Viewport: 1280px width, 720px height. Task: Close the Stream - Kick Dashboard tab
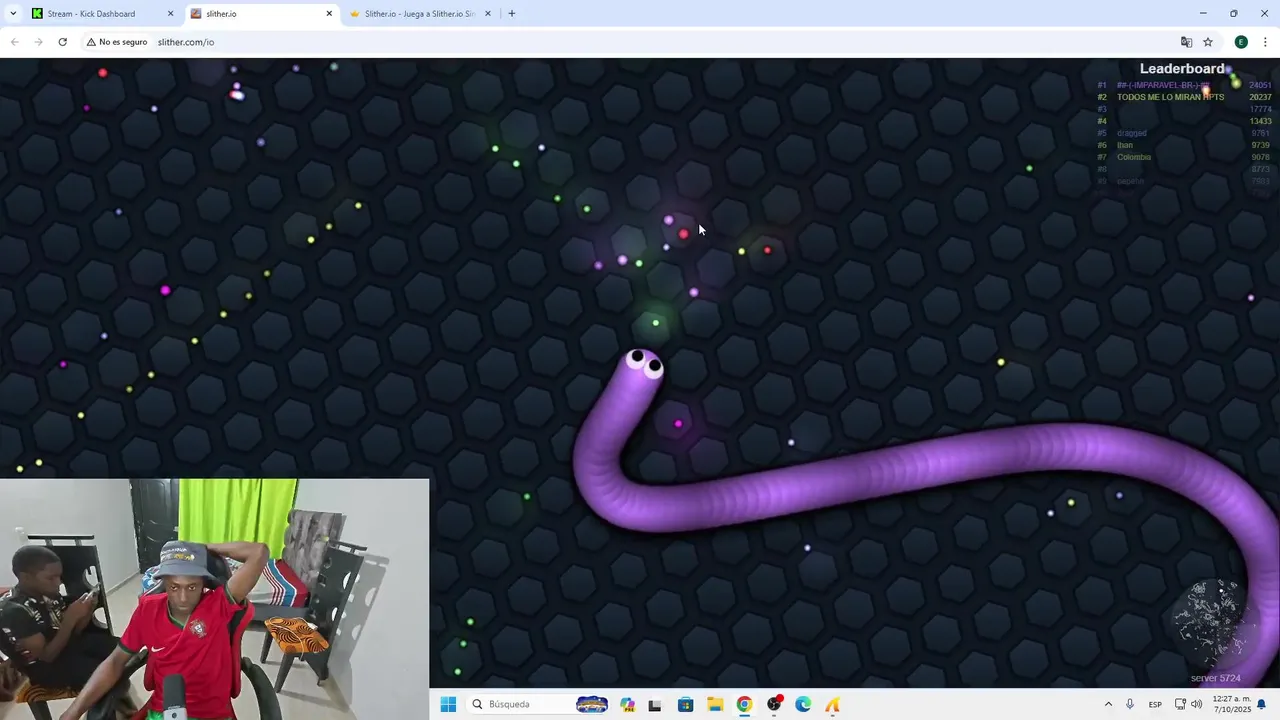coord(170,14)
